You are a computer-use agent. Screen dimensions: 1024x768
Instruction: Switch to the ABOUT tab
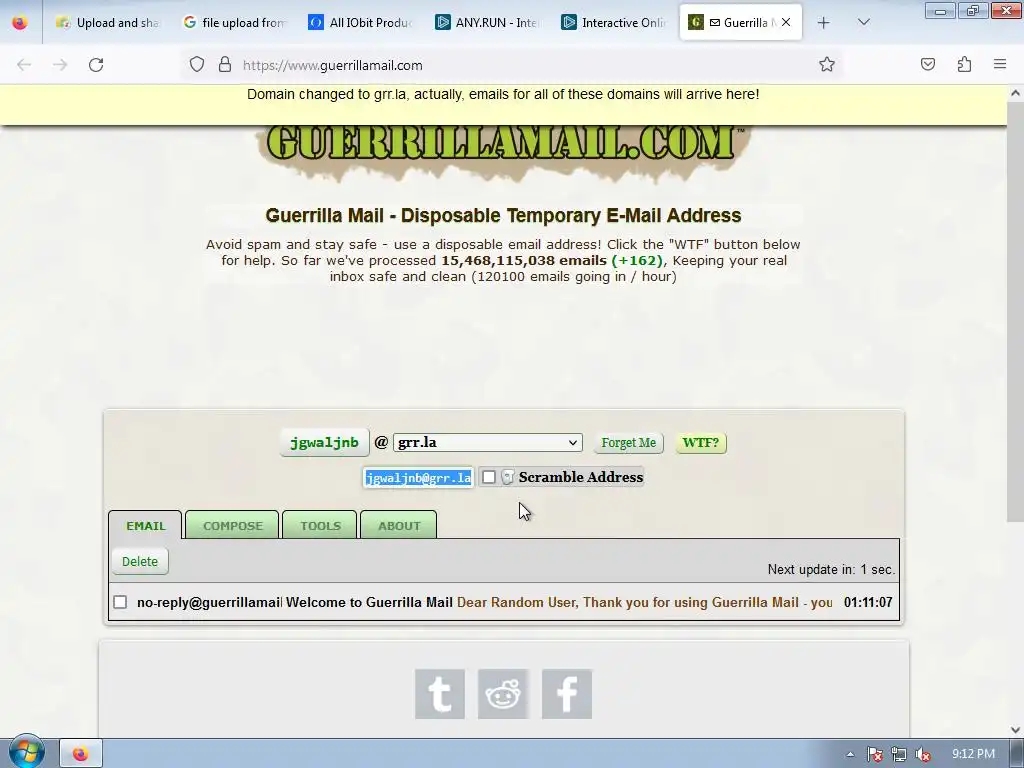click(x=399, y=526)
